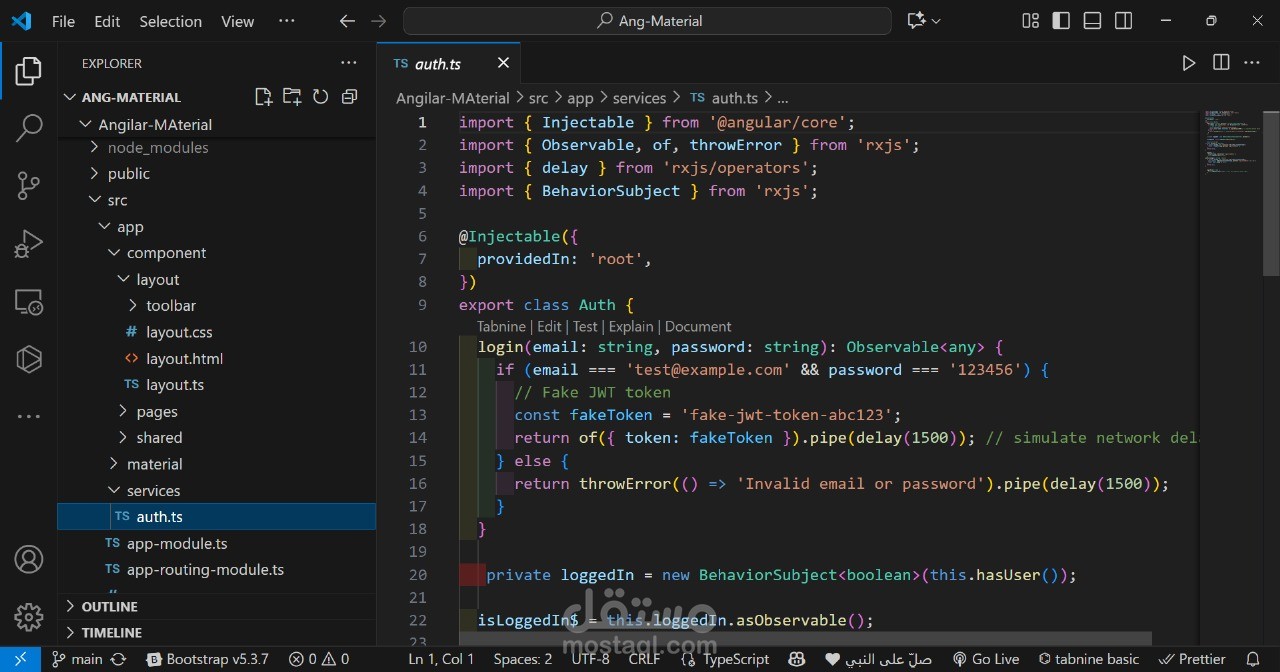Open Bootstrap v5.3.7 status item
This screenshot has width=1280, height=672.
(x=208, y=659)
